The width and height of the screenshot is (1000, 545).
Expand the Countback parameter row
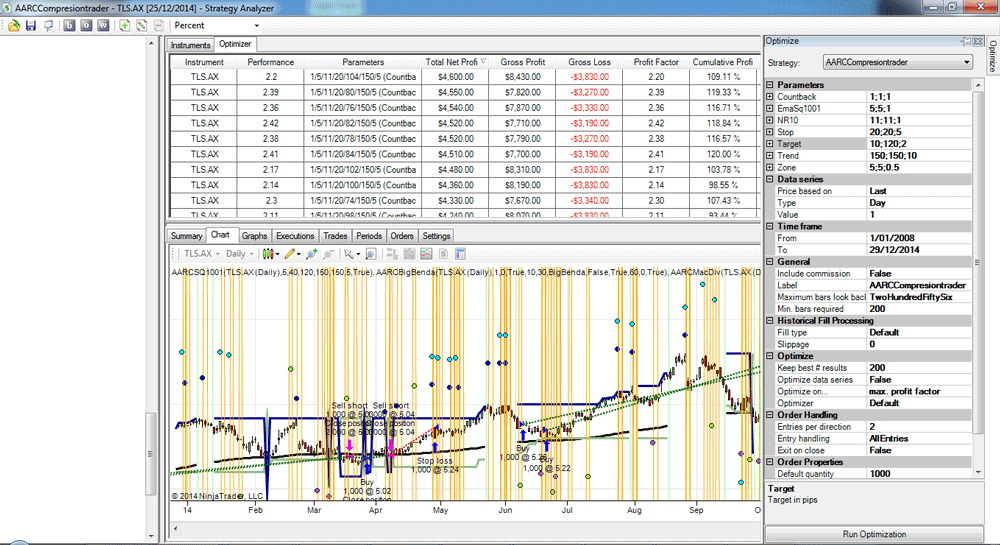tap(769, 97)
